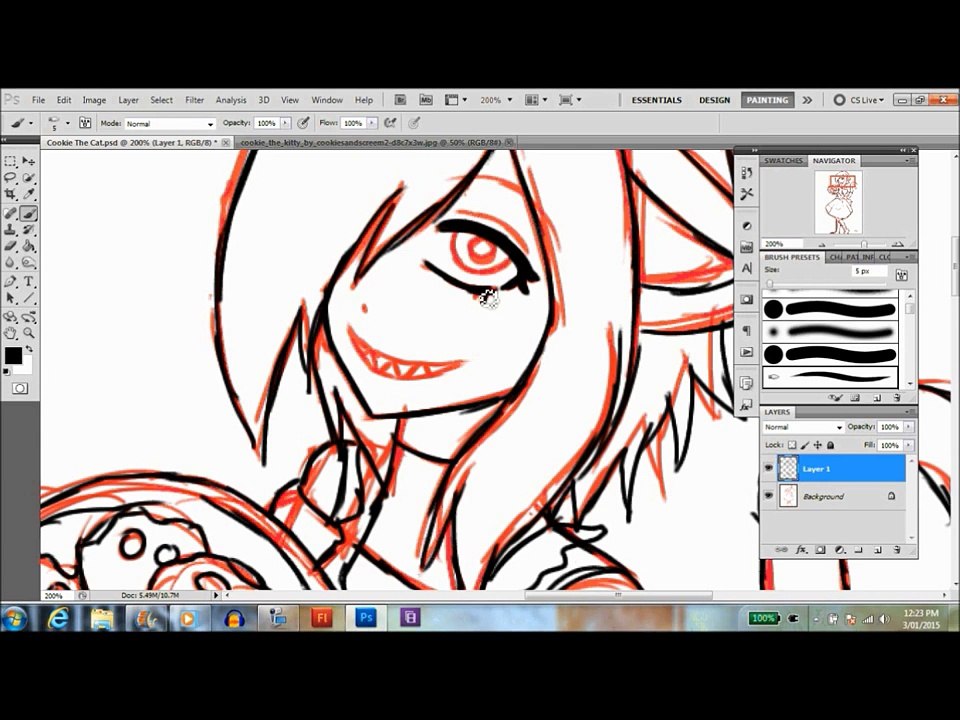Switch to the Swatches tab

point(784,160)
